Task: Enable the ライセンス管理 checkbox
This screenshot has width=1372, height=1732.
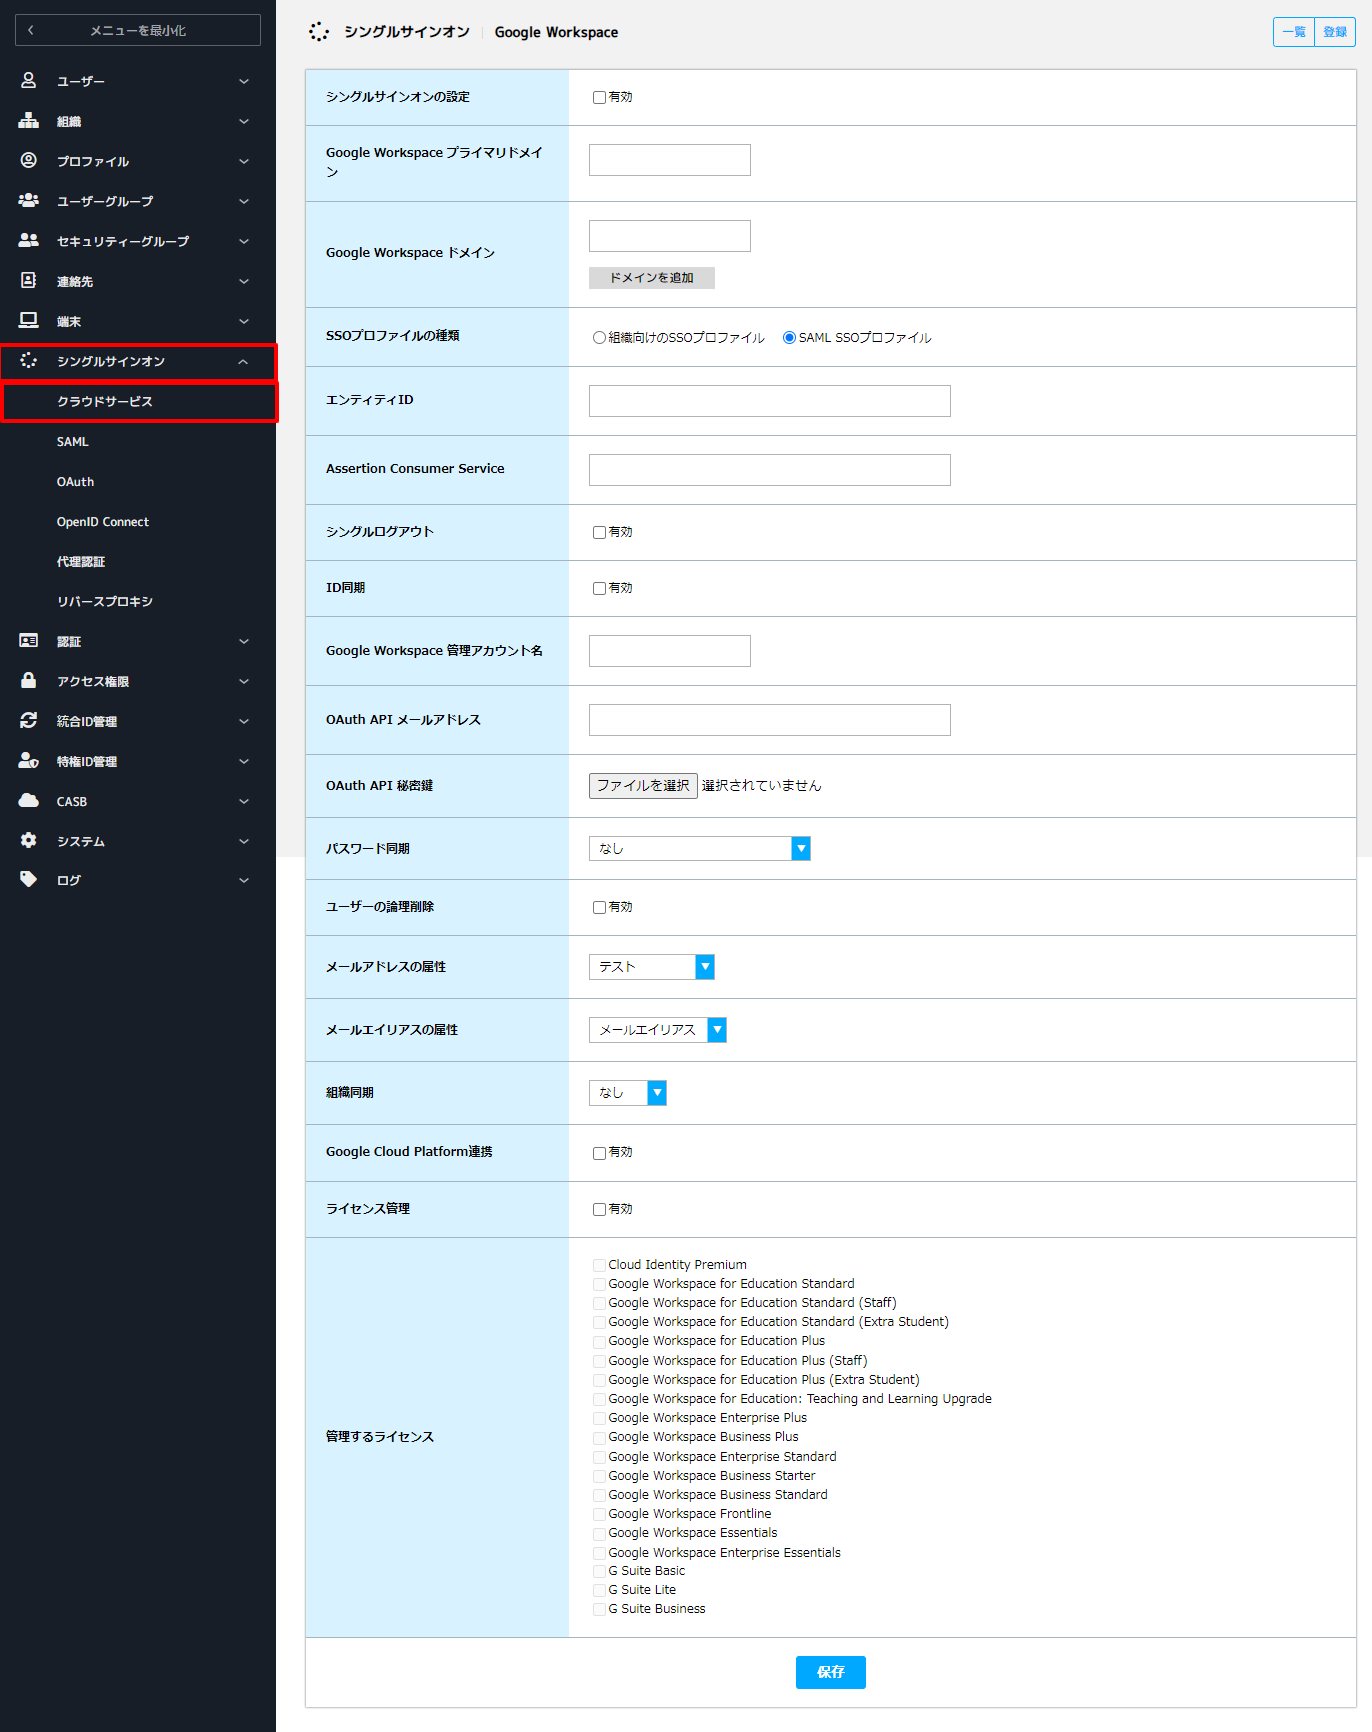Action: point(599,1210)
